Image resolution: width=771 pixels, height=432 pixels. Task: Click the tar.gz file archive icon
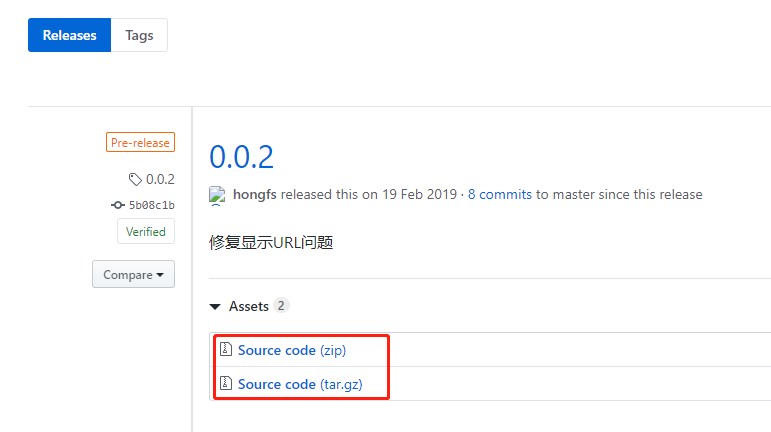point(226,383)
